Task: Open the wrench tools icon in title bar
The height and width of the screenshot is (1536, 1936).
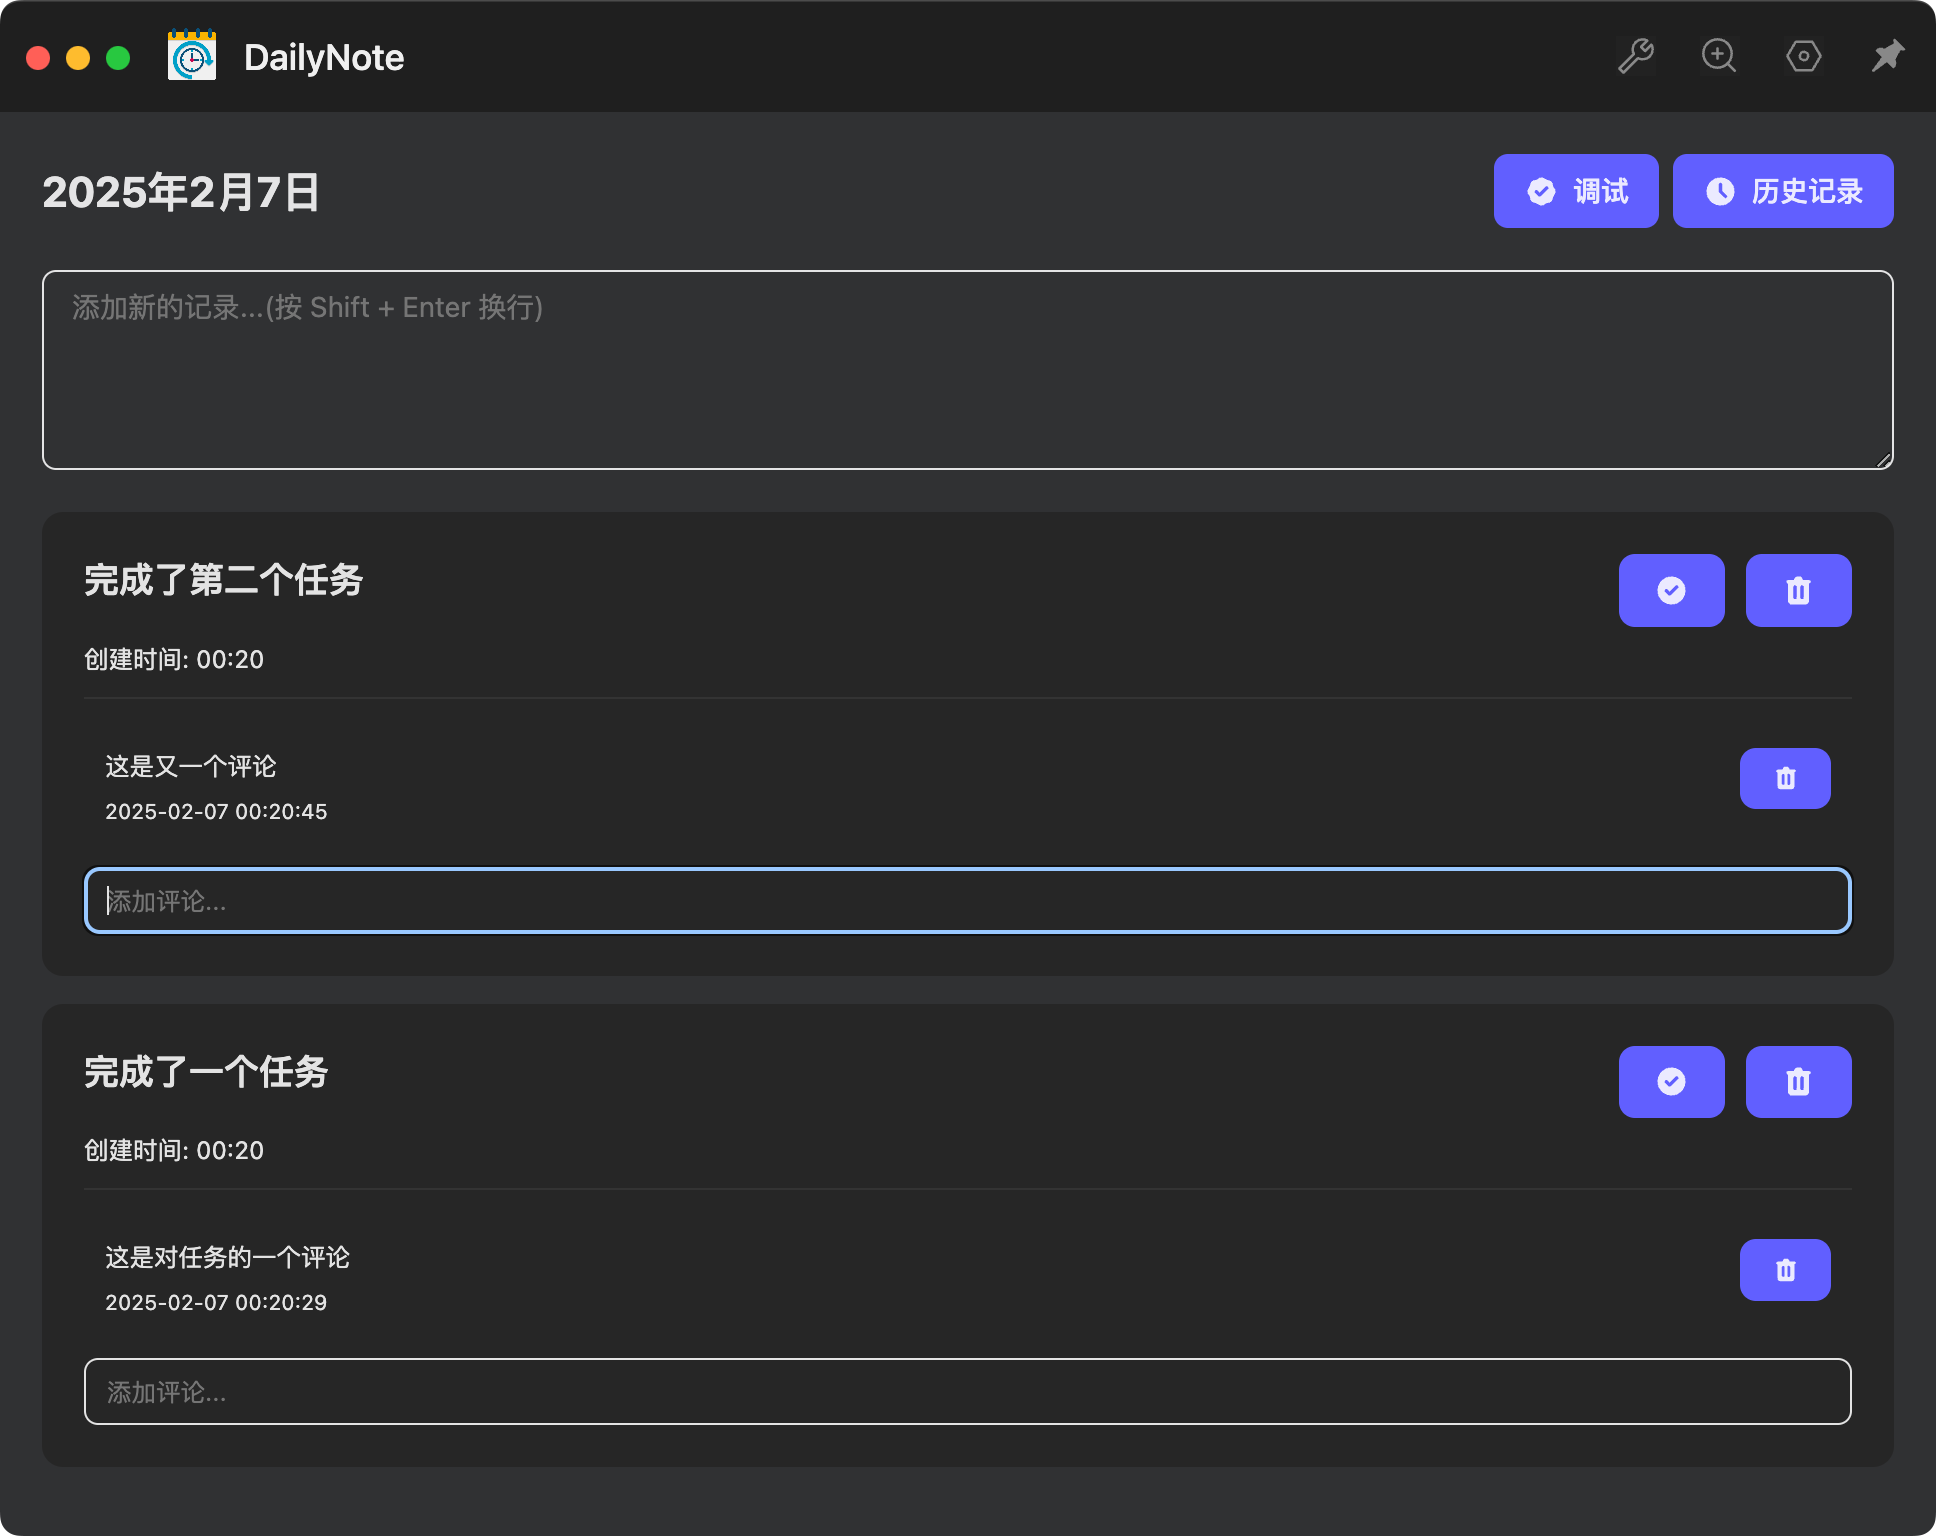Action: click(1636, 56)
